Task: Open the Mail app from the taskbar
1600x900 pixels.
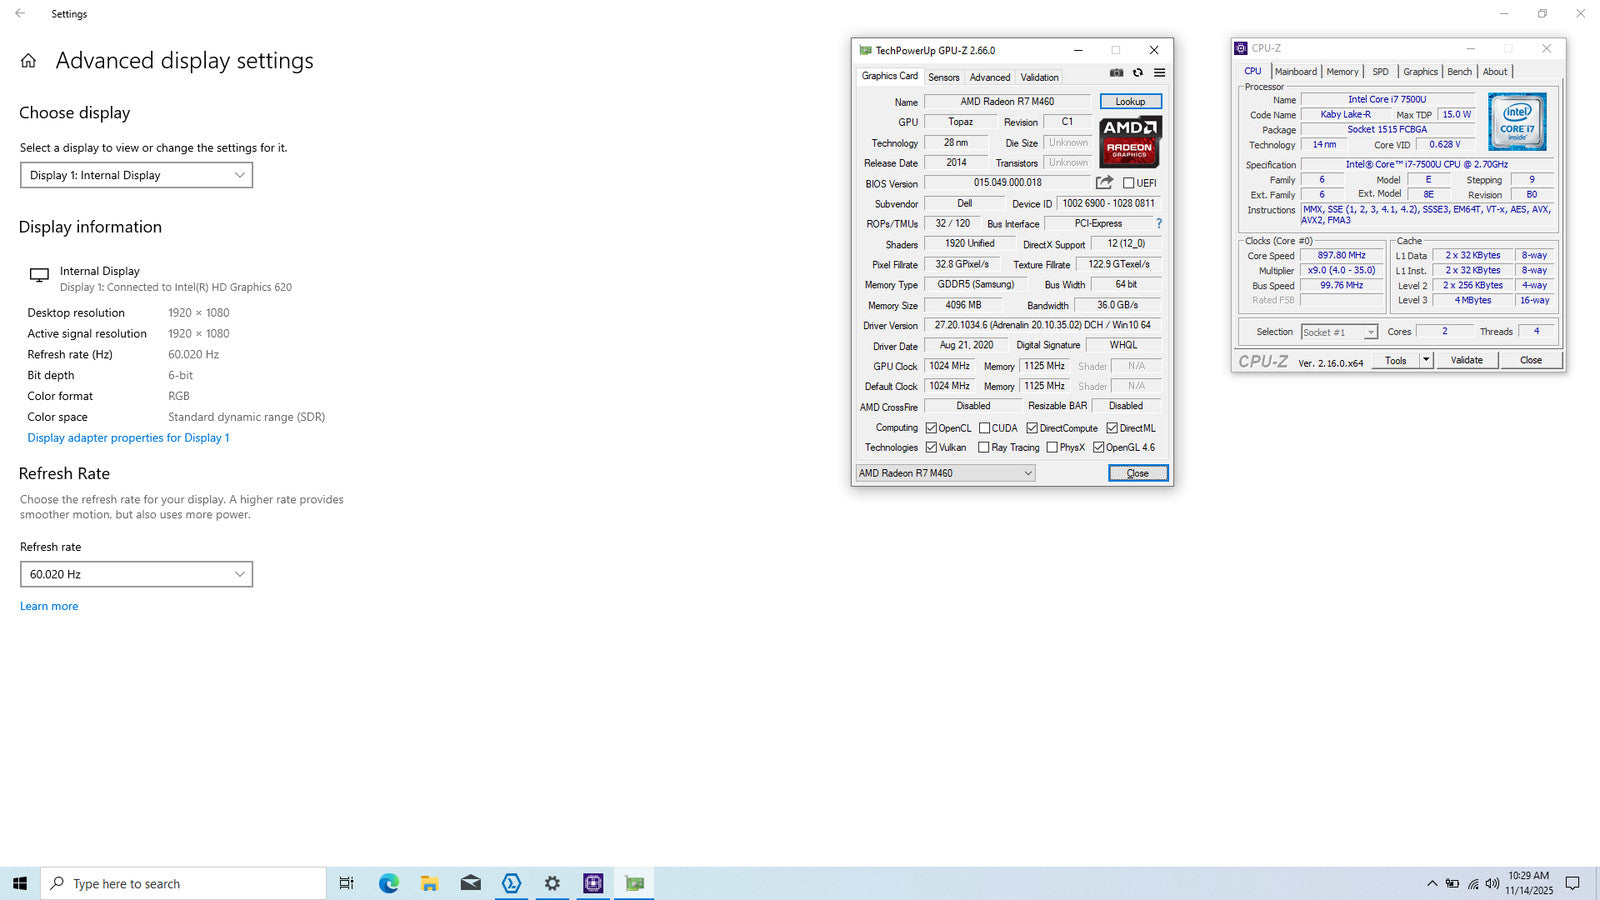Action: pyautogui.click(x=471, y=883)
